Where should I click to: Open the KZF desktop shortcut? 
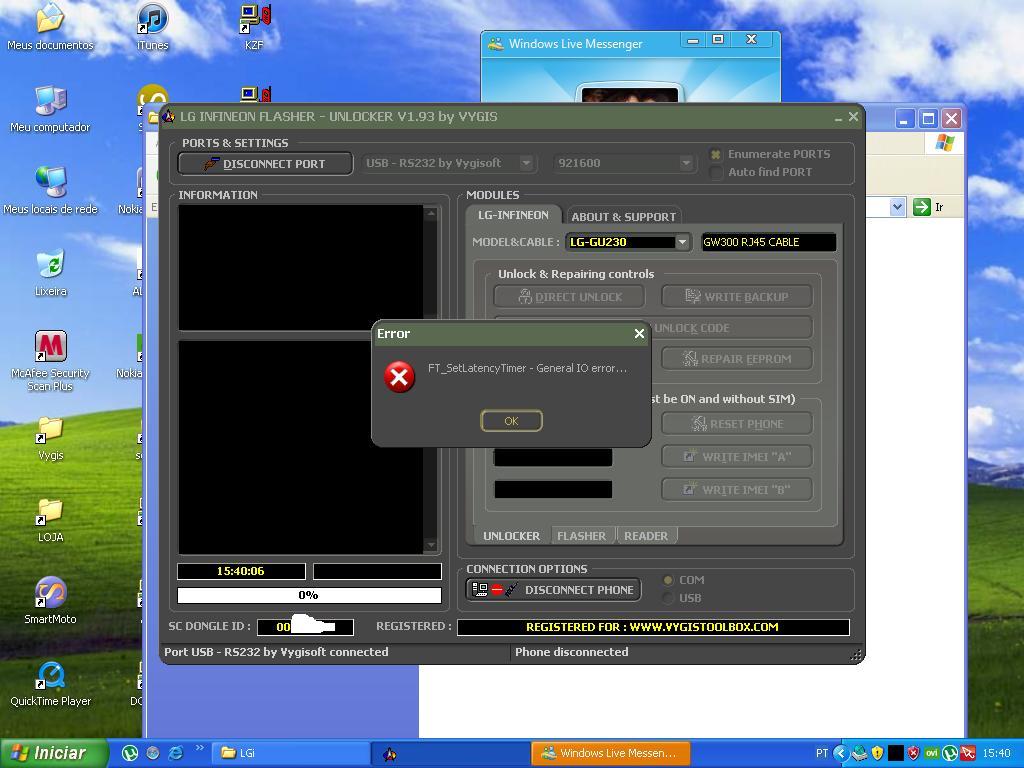[254, 26]
